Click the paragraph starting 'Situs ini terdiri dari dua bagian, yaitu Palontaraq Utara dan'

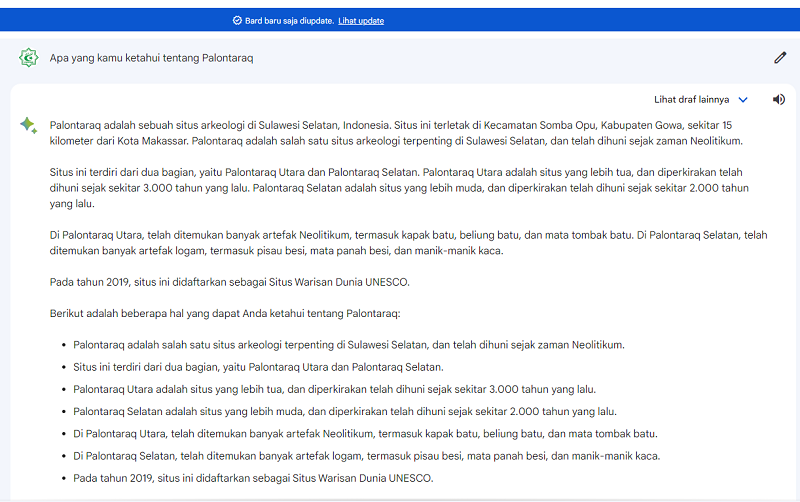[399, 188]
